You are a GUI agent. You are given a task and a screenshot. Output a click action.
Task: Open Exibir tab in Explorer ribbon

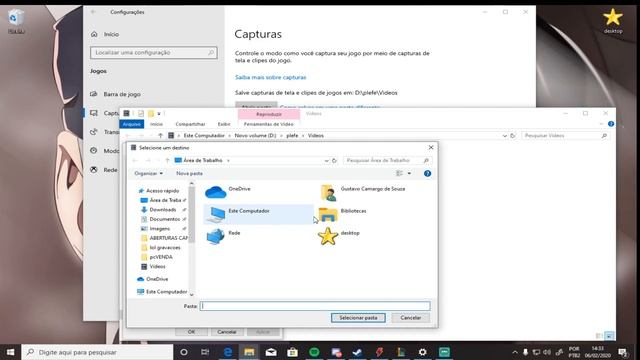tap(224, 124)
